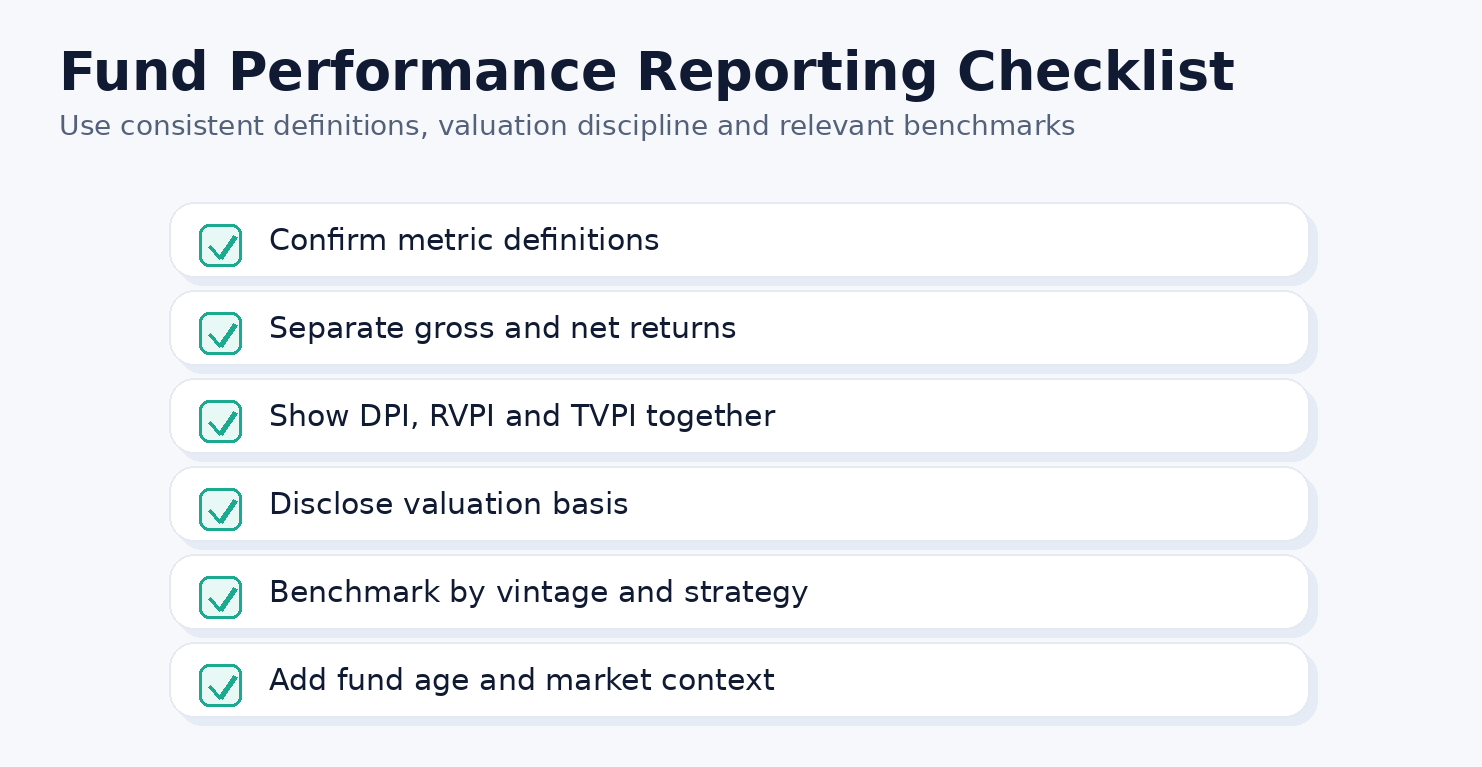Untick the DPI, RVPI and TVPI checkbox
This screenshot has height=767, width=1482.
click(x=220, y=421)
